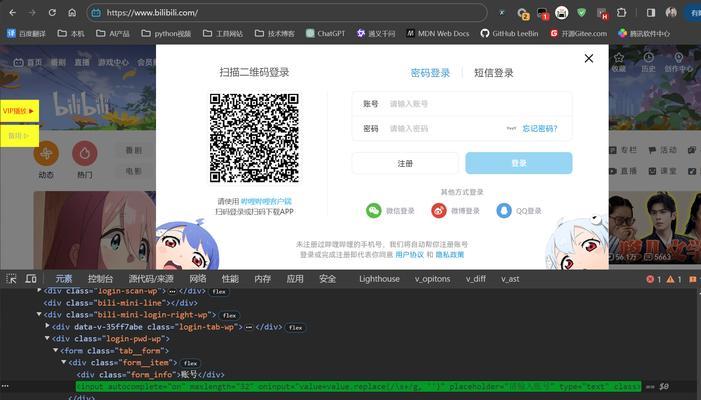Click the blue 登录 button
Viewport: 701px width, 400px height.
[519, 163]
